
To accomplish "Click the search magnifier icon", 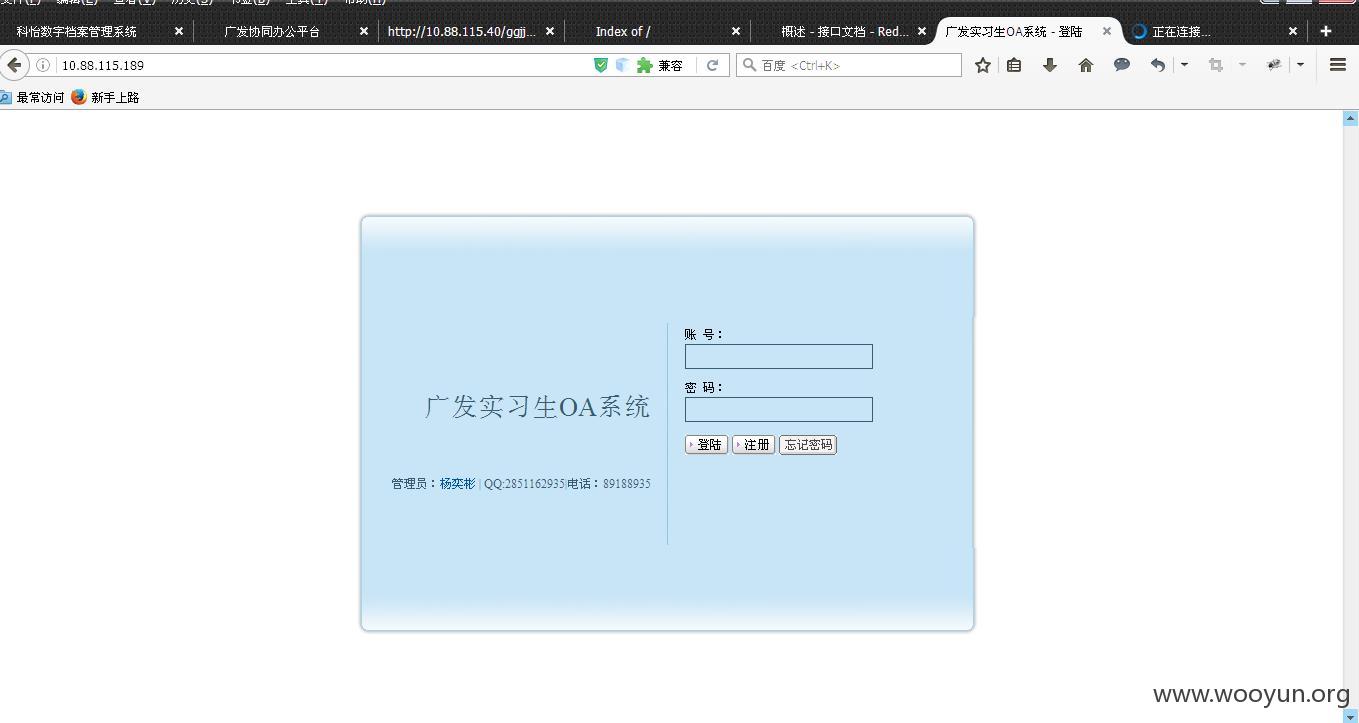I will click(749, 65).
